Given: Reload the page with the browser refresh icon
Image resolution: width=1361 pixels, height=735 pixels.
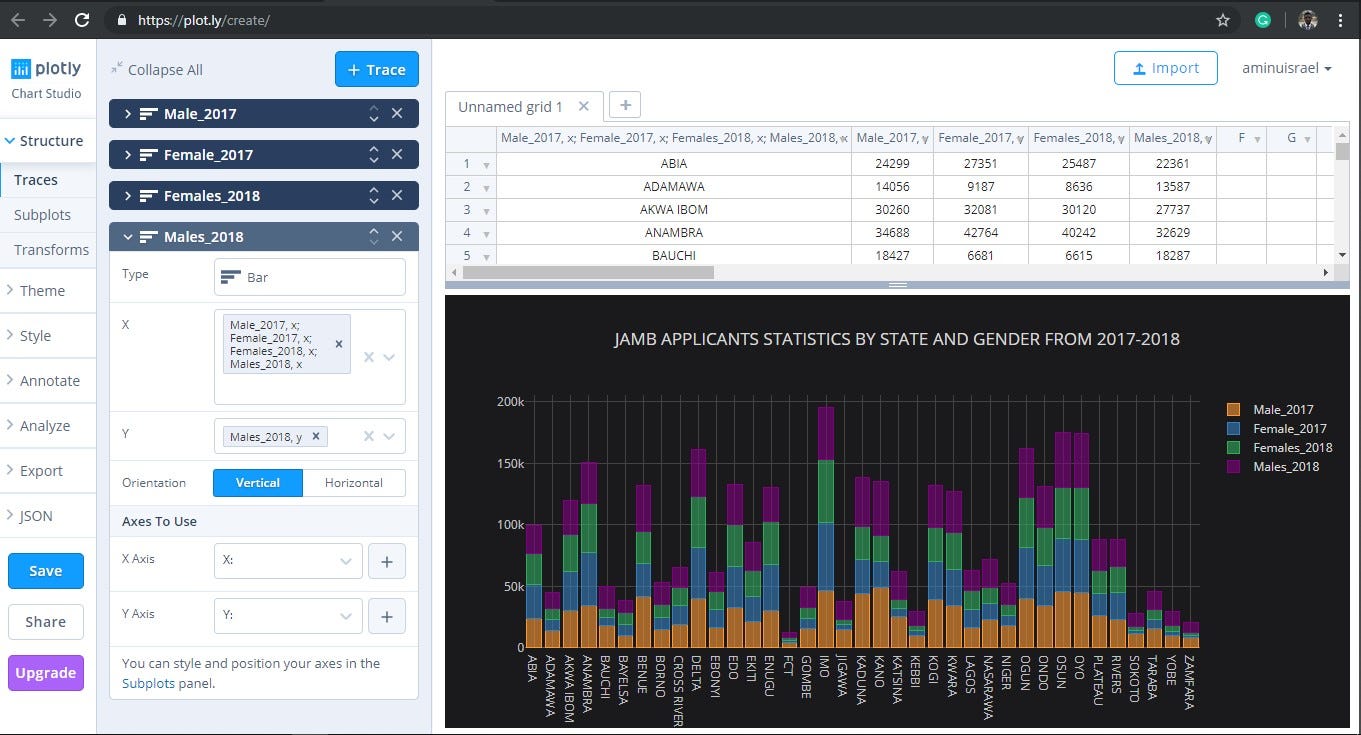Looking at the screenshot, I should [x=81, y=19].
